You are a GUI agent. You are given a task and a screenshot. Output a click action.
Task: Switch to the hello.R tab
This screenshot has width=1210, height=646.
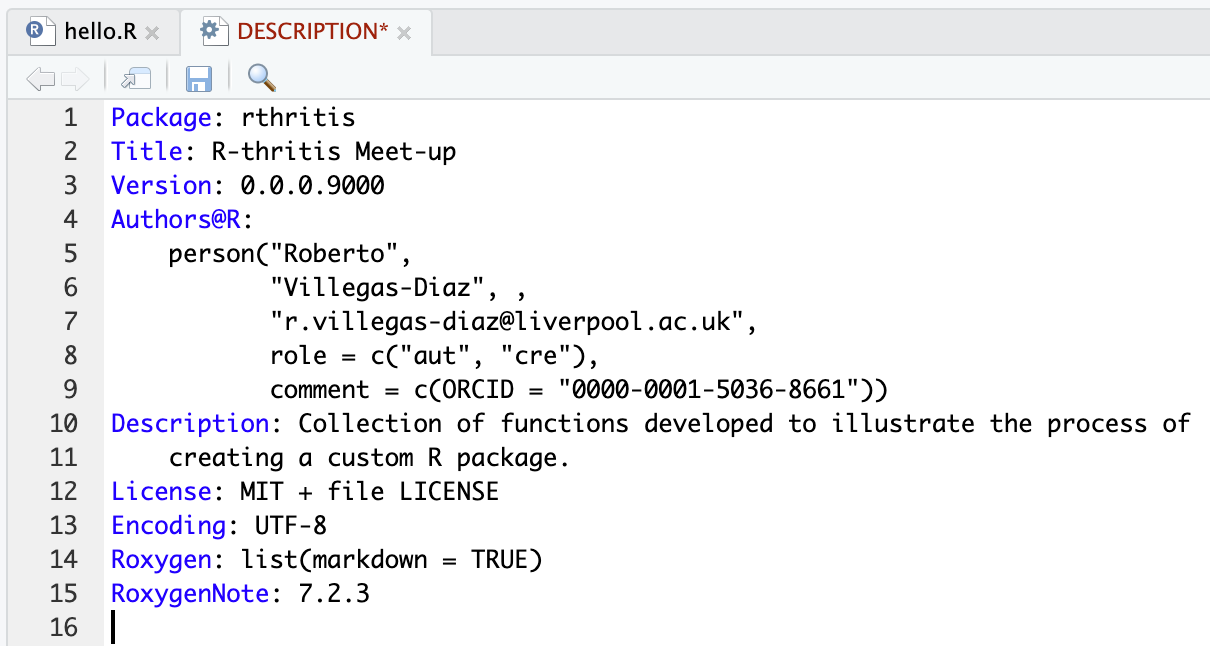(x=99, y=32)
